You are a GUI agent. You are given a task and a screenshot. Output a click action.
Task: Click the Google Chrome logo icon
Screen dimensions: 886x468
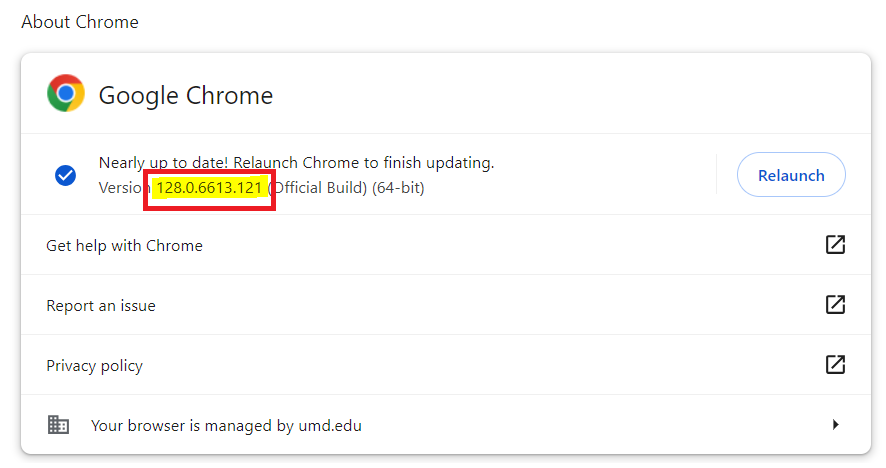[66, 94]
